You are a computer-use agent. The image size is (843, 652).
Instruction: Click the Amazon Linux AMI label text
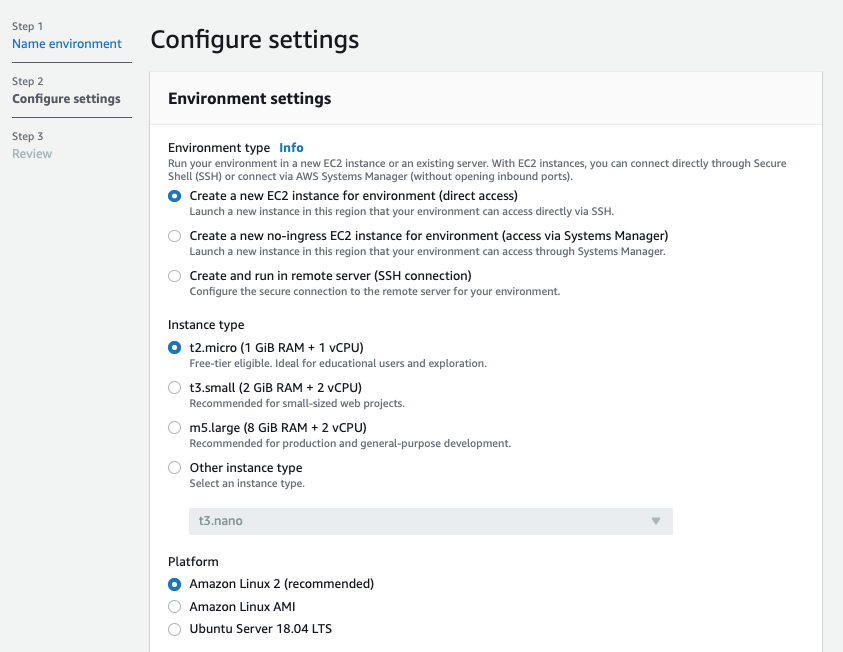point(242,607)
